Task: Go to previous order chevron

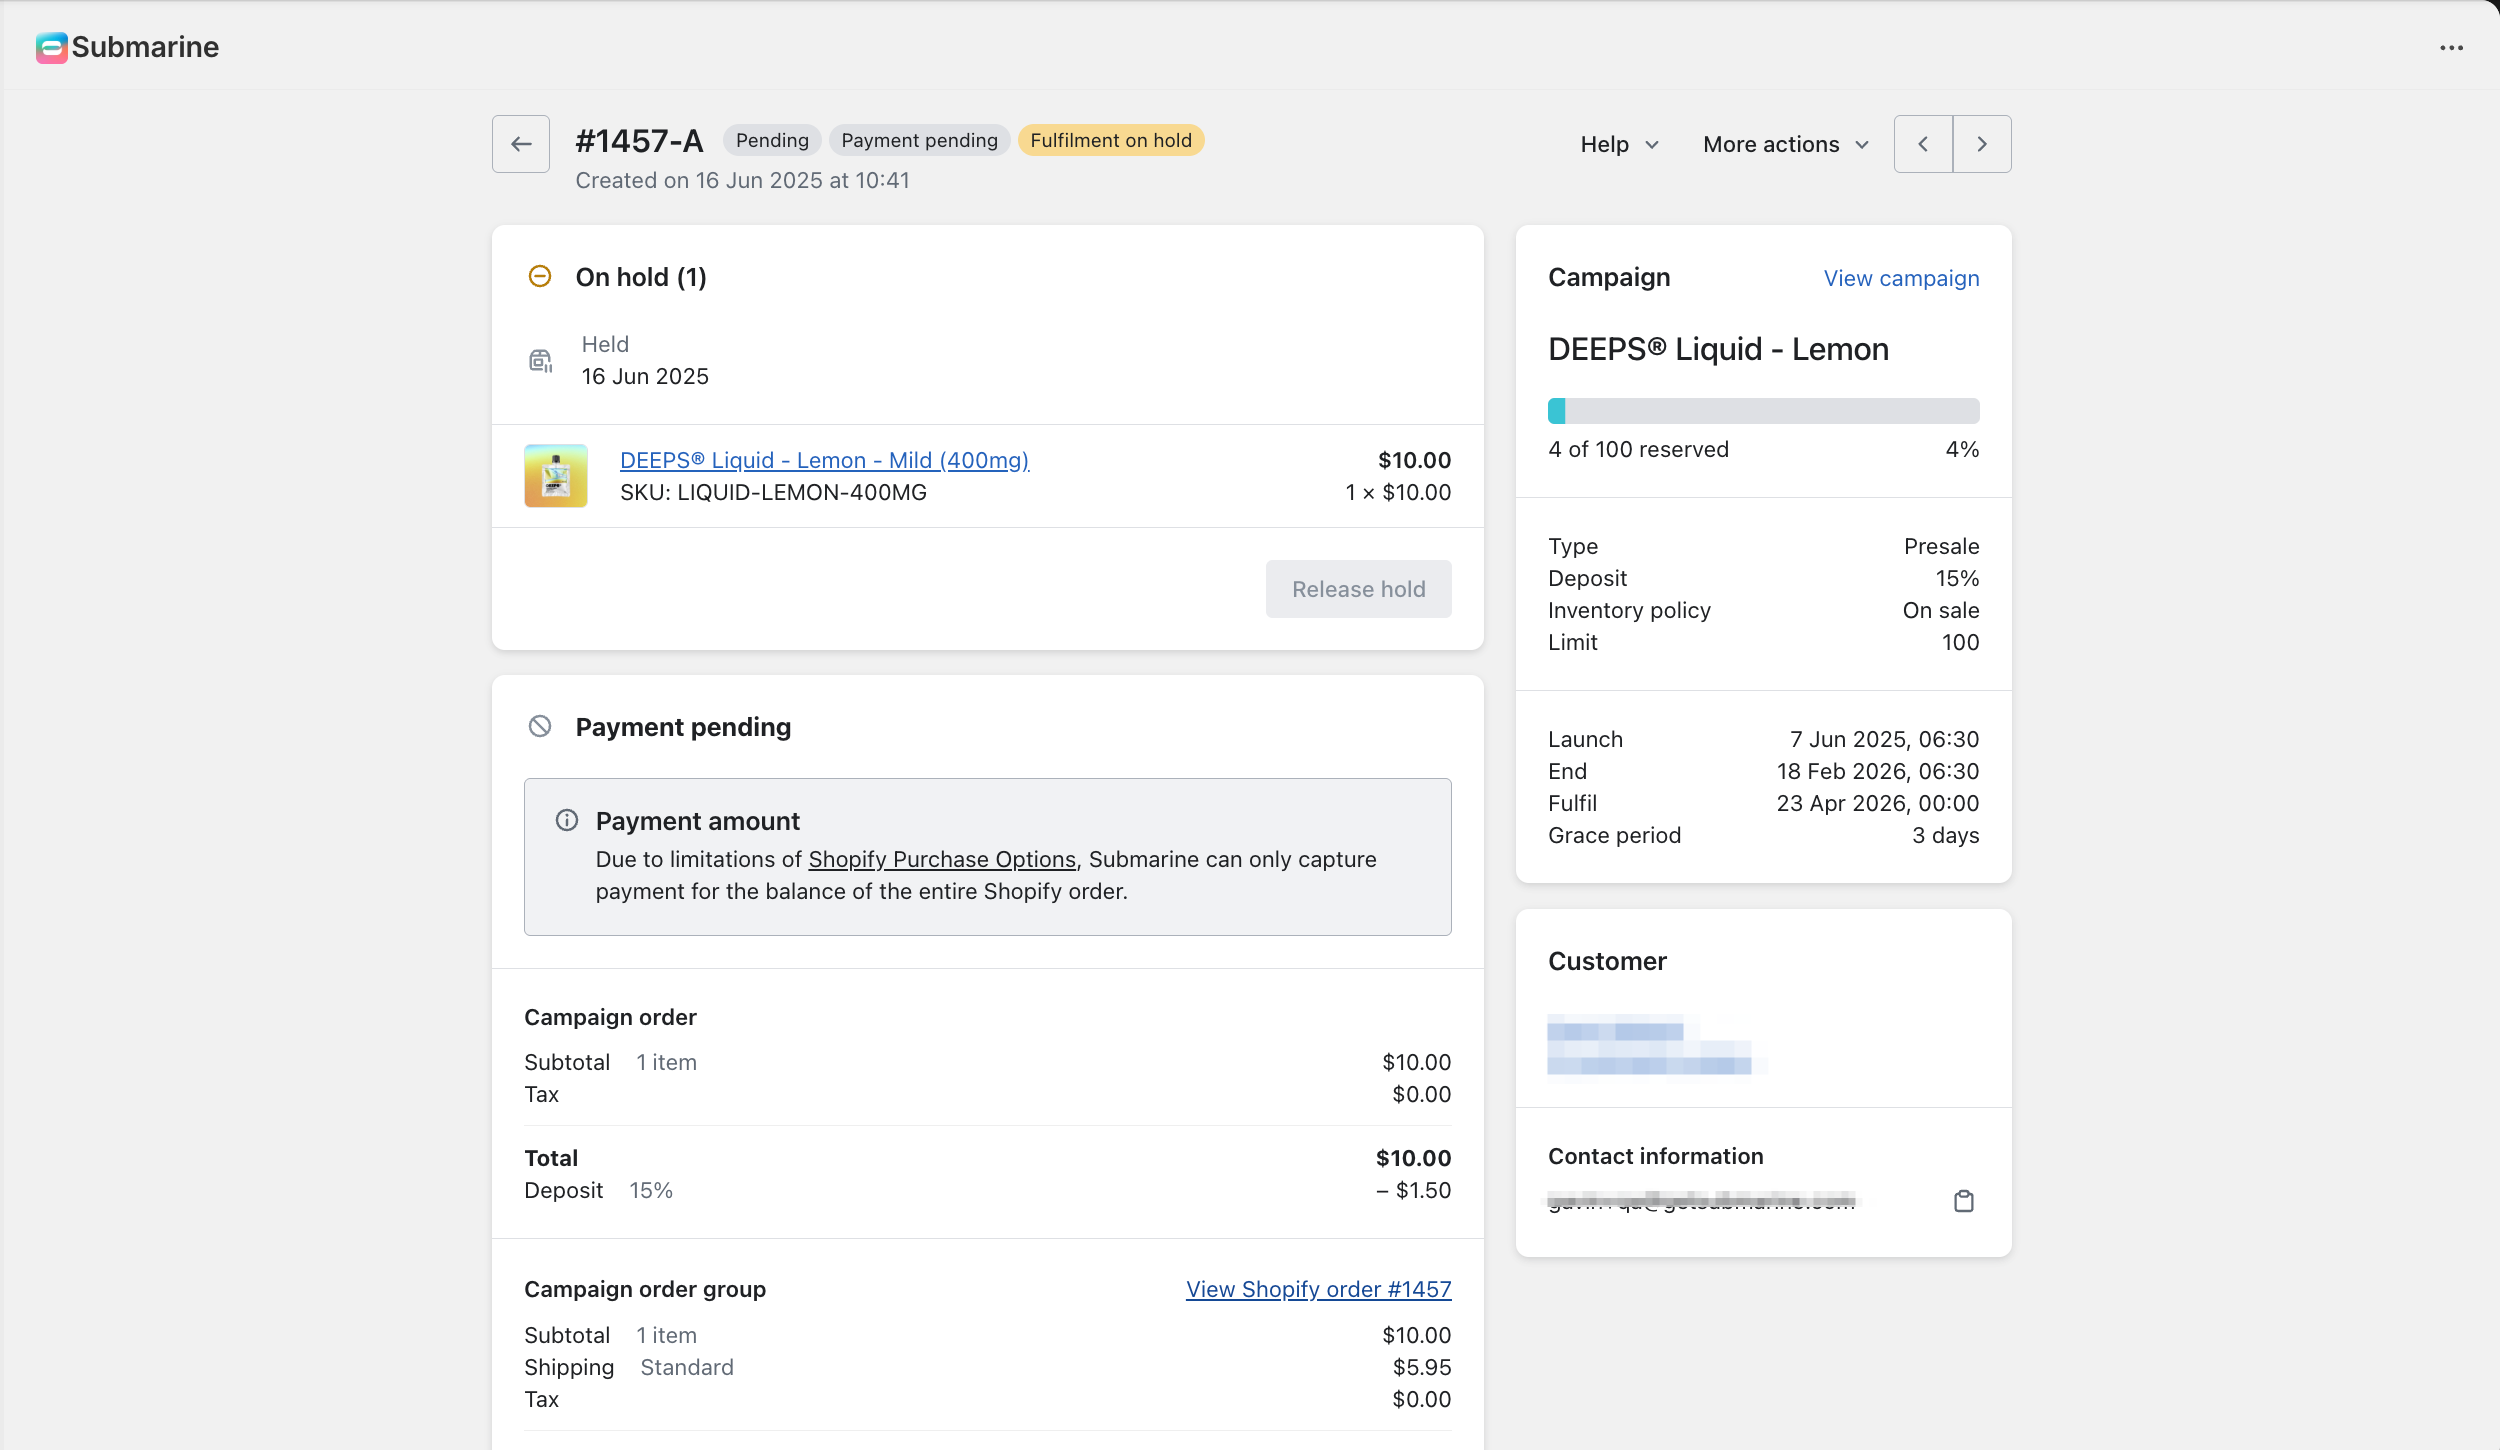Action: click(1923, 144)
